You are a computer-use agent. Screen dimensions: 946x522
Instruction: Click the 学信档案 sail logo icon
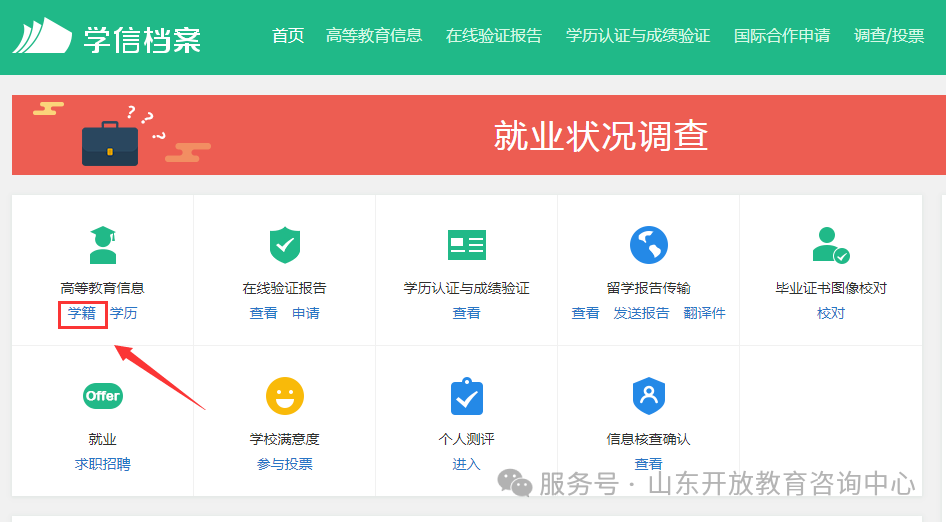point(42,36)
